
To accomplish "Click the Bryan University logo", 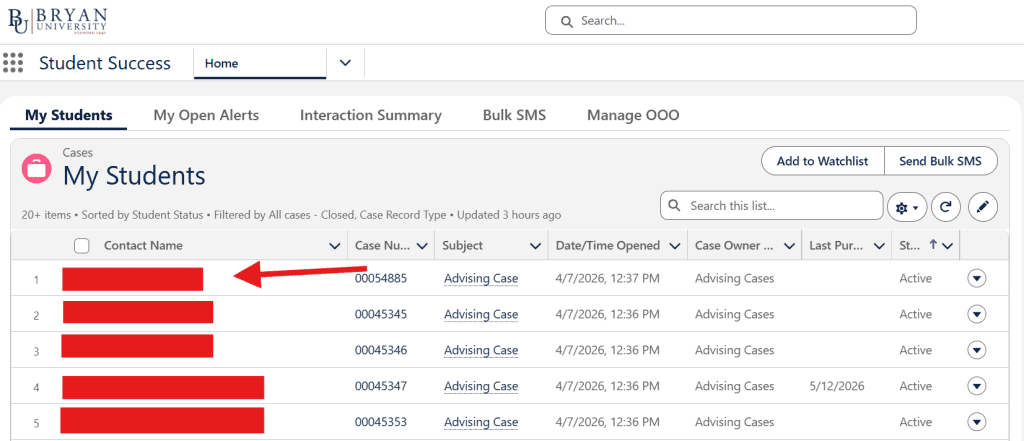I will click(x=57, y=21).
